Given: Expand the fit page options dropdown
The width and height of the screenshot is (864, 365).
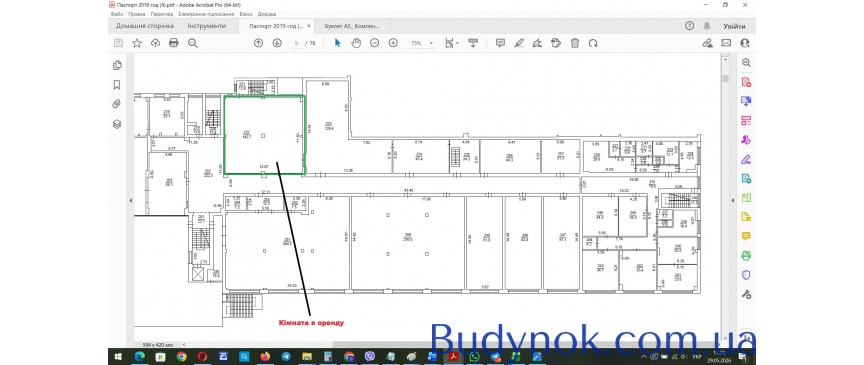Looking at the screenshot, I should pos(457,44).
